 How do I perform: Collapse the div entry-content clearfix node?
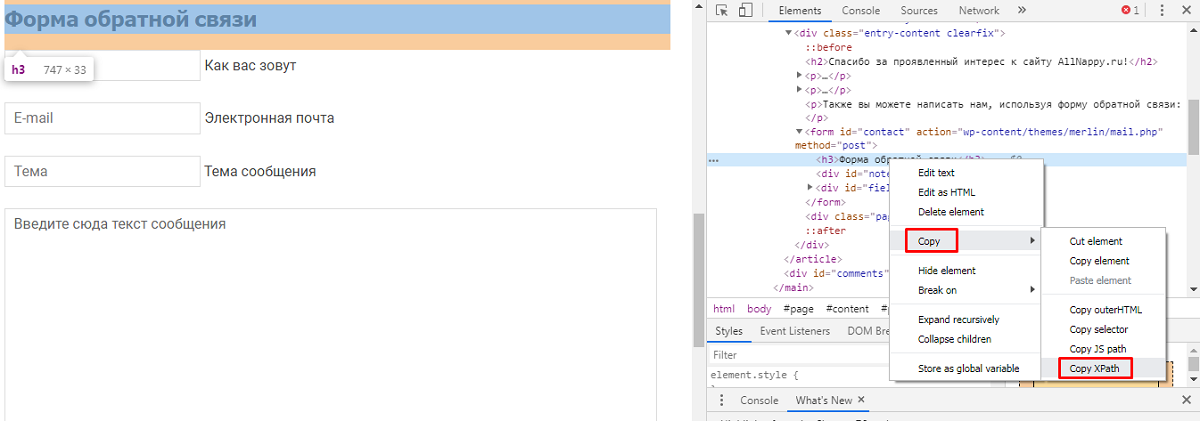pyautogui.click(x=788, y=33)
